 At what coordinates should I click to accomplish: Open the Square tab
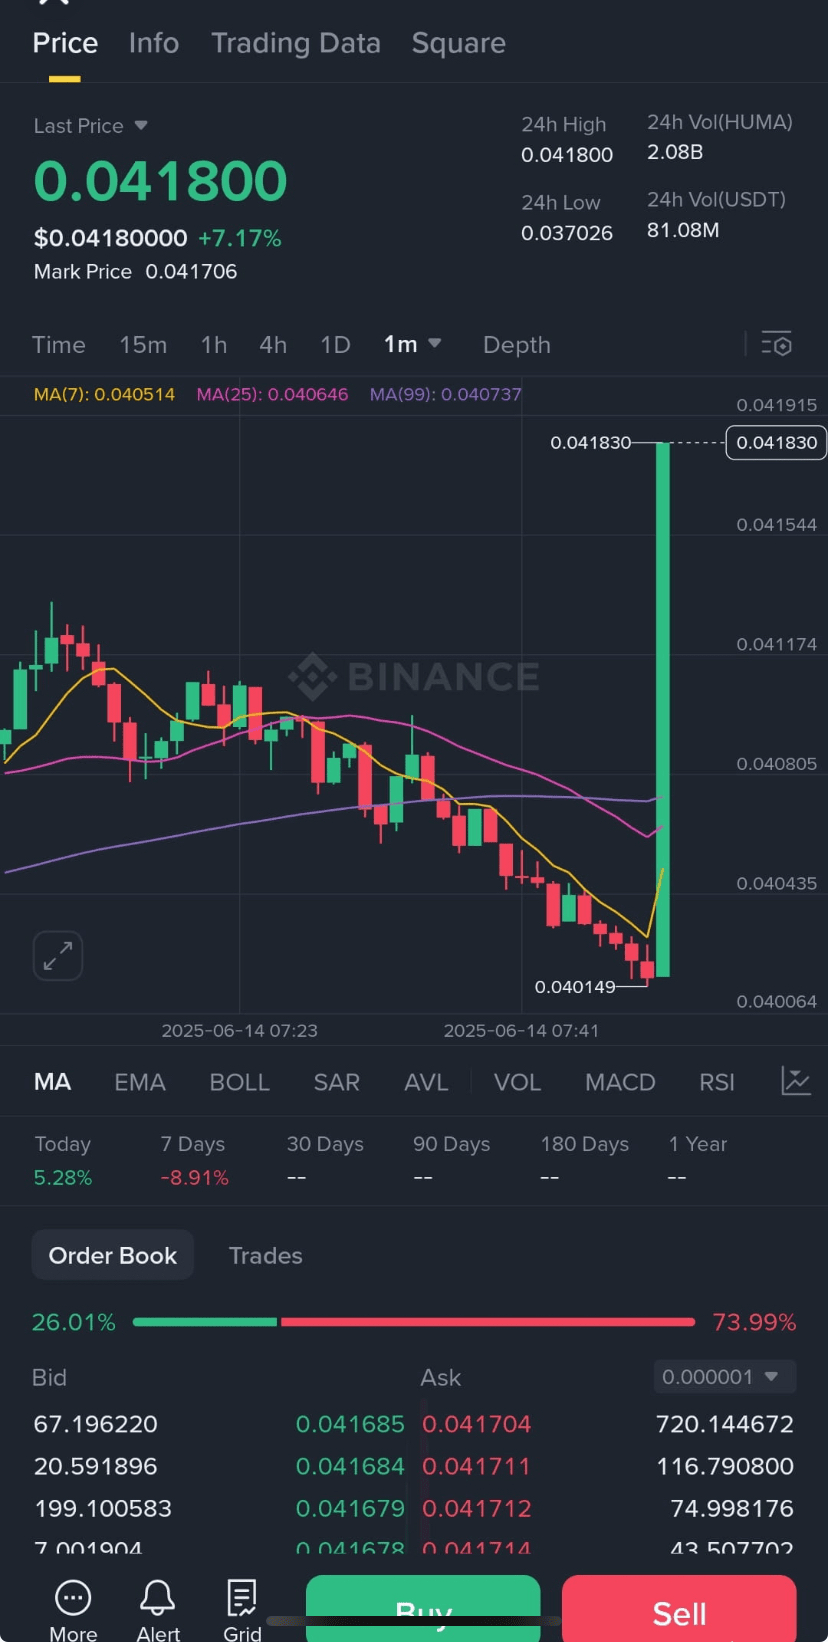(459, 43)
